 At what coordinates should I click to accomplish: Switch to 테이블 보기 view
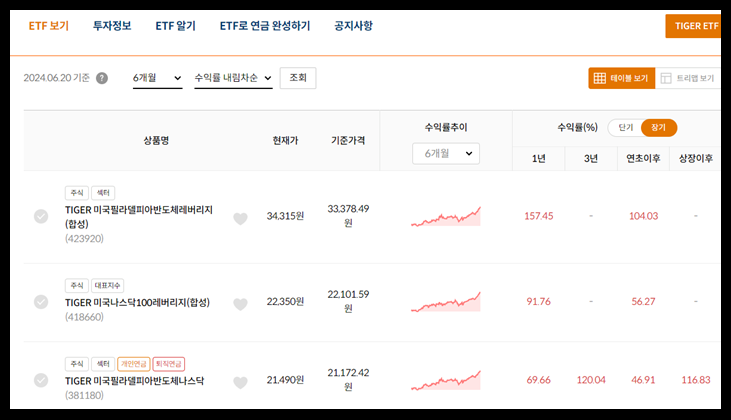pyautogui.click(x=621, y=78)
